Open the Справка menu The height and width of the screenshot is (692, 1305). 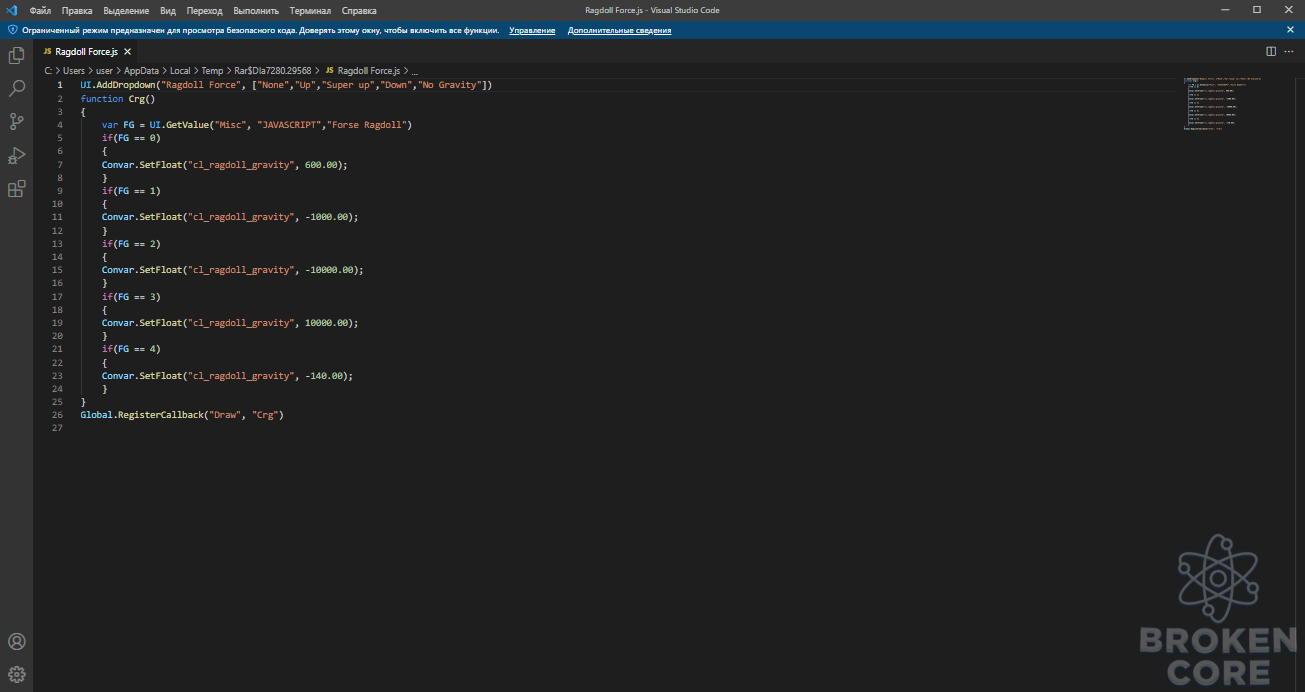click(359, 10)
